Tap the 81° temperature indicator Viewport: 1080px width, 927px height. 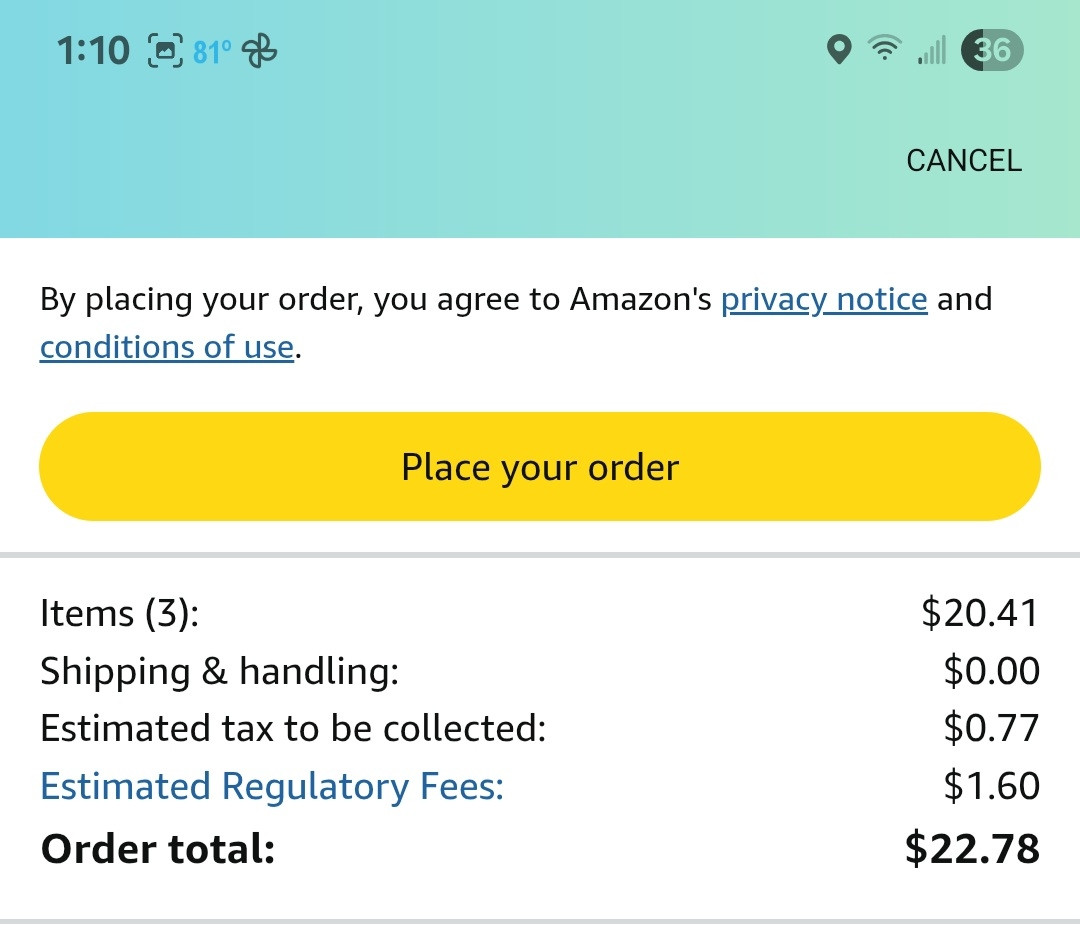(x=212, y=52)
